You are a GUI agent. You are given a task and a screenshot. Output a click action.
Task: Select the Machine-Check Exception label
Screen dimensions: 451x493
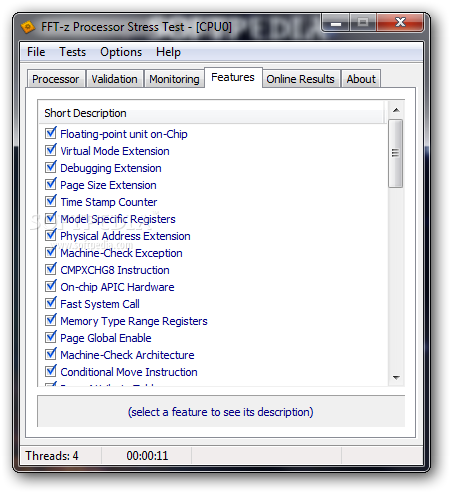[121, 253]
